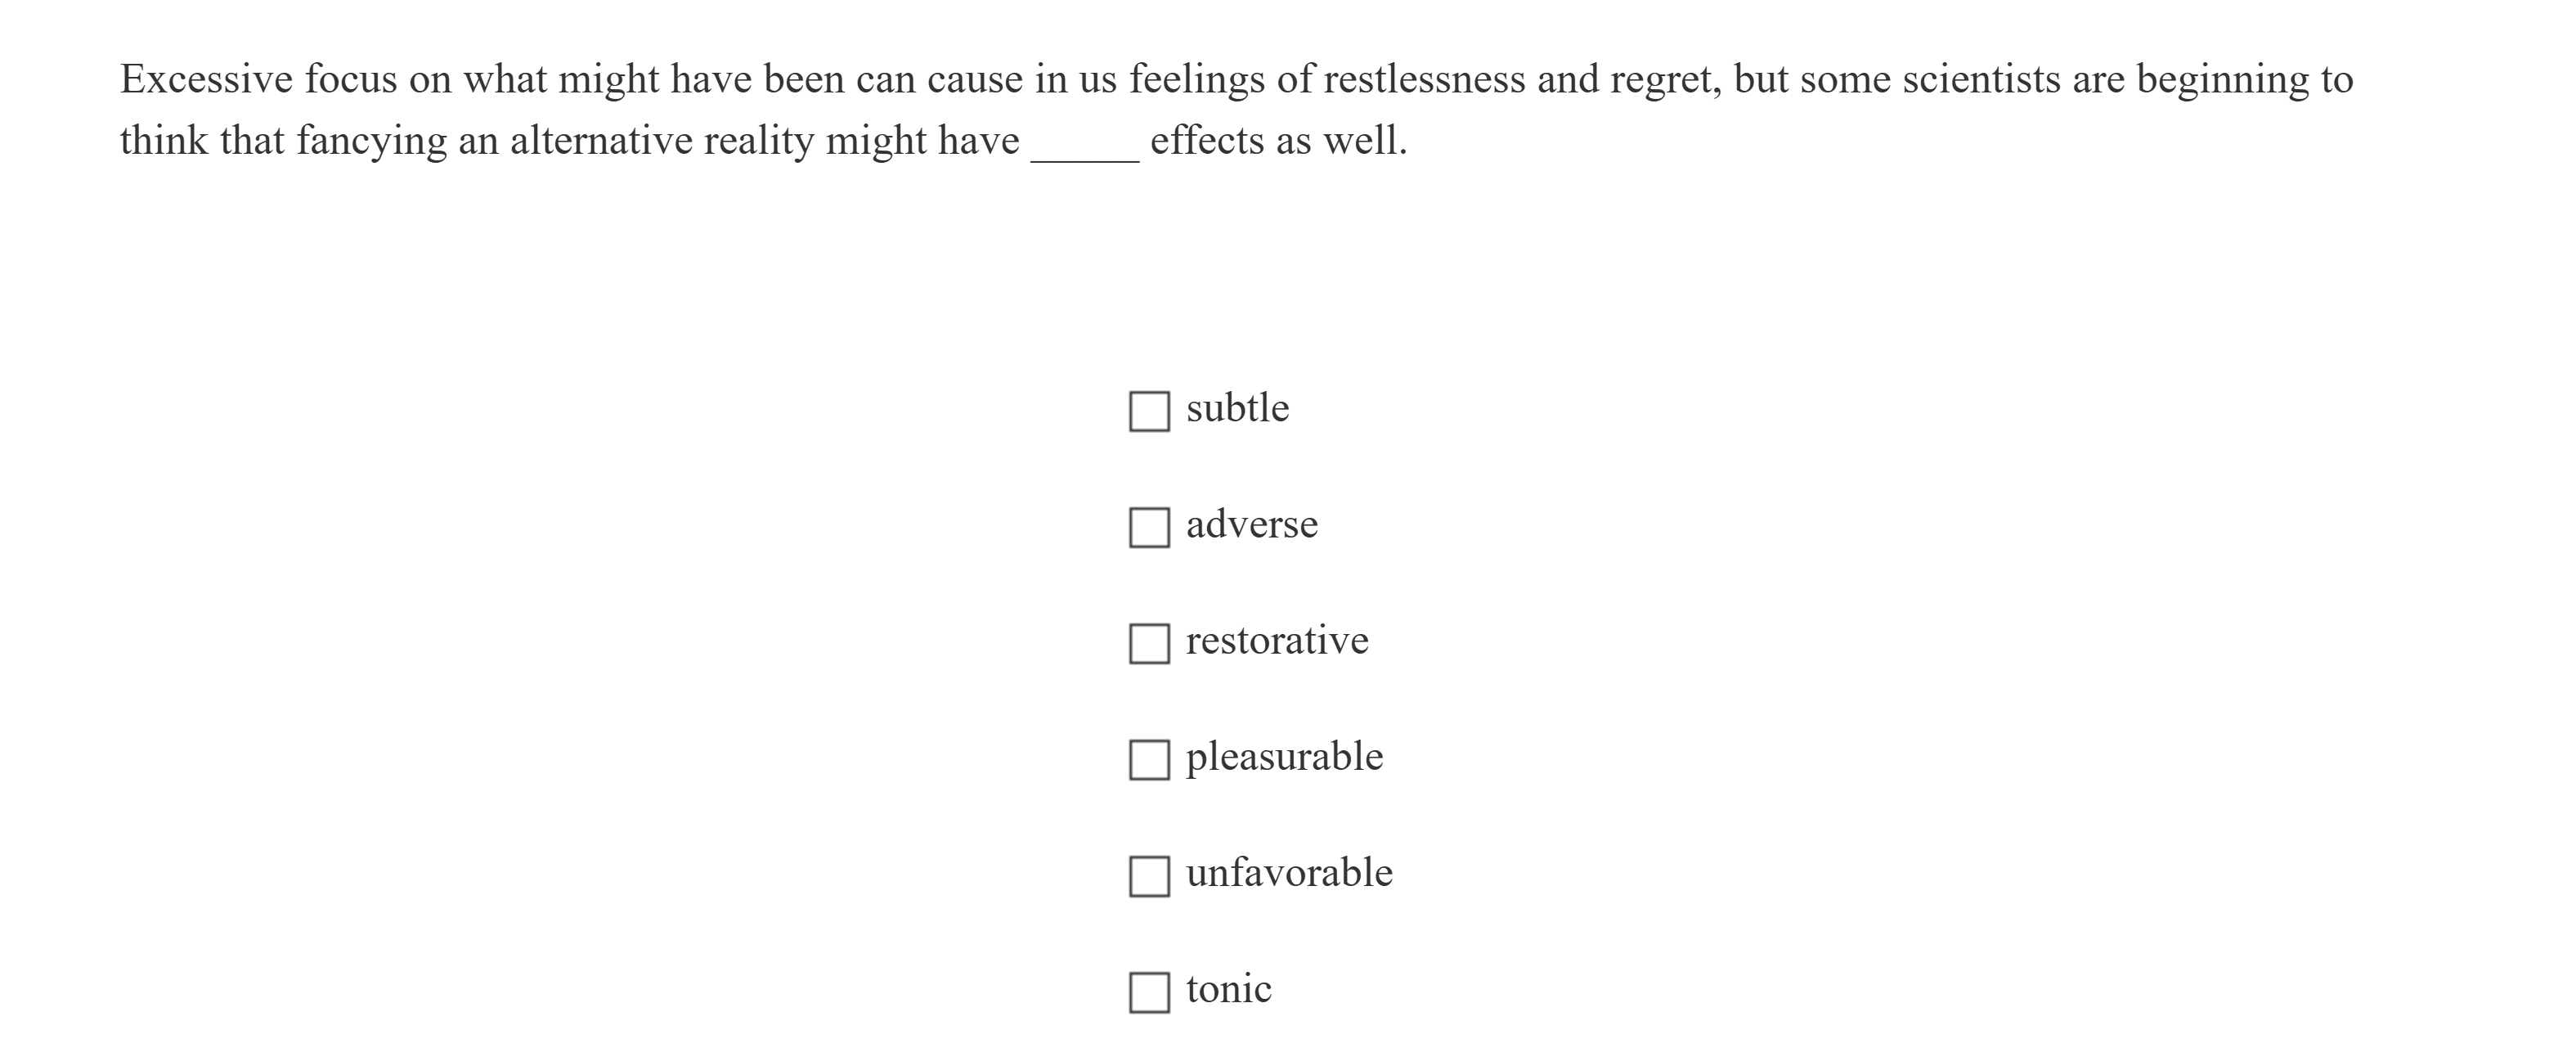Tick the adverse checkbox
This screenshot has width=2576, height=1039.
tap(1149, 527)
